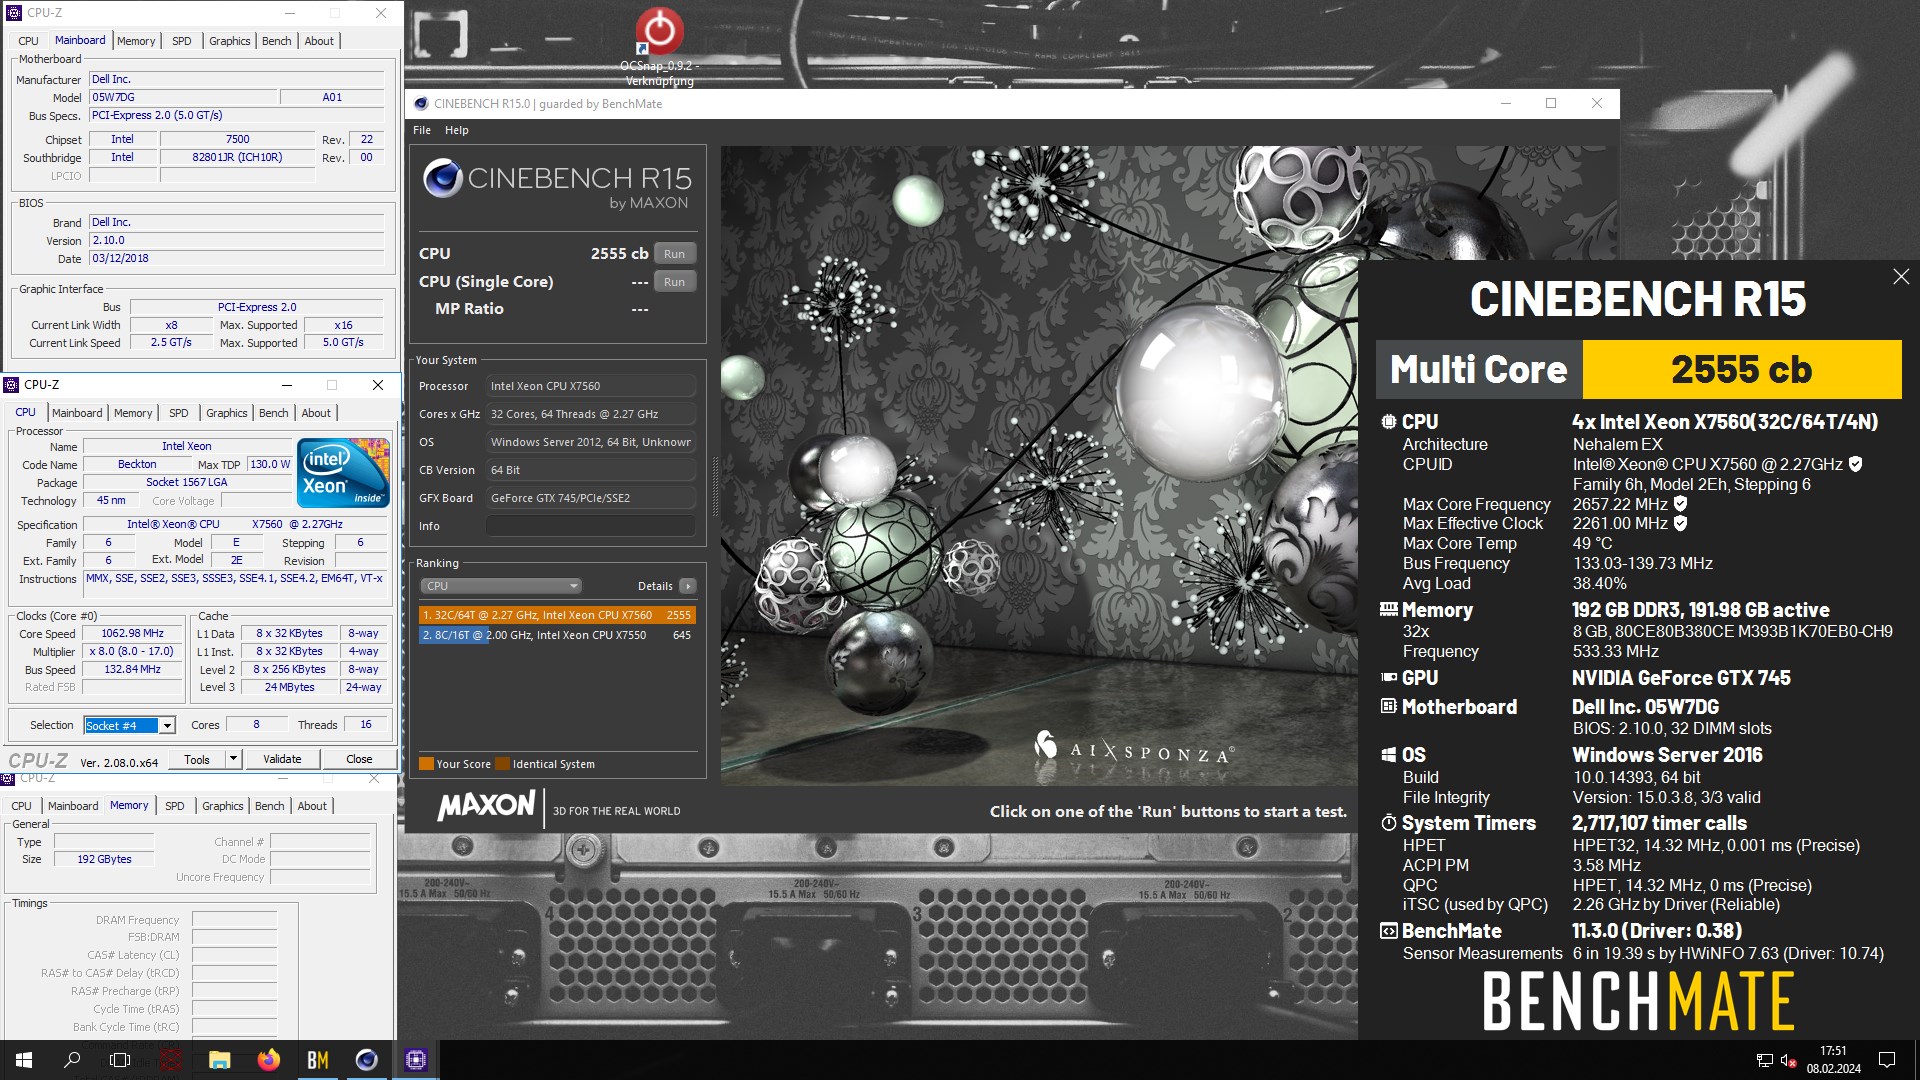Open Task View on the taskbar
1920x1080 pixels.
tap(120, 1060)
